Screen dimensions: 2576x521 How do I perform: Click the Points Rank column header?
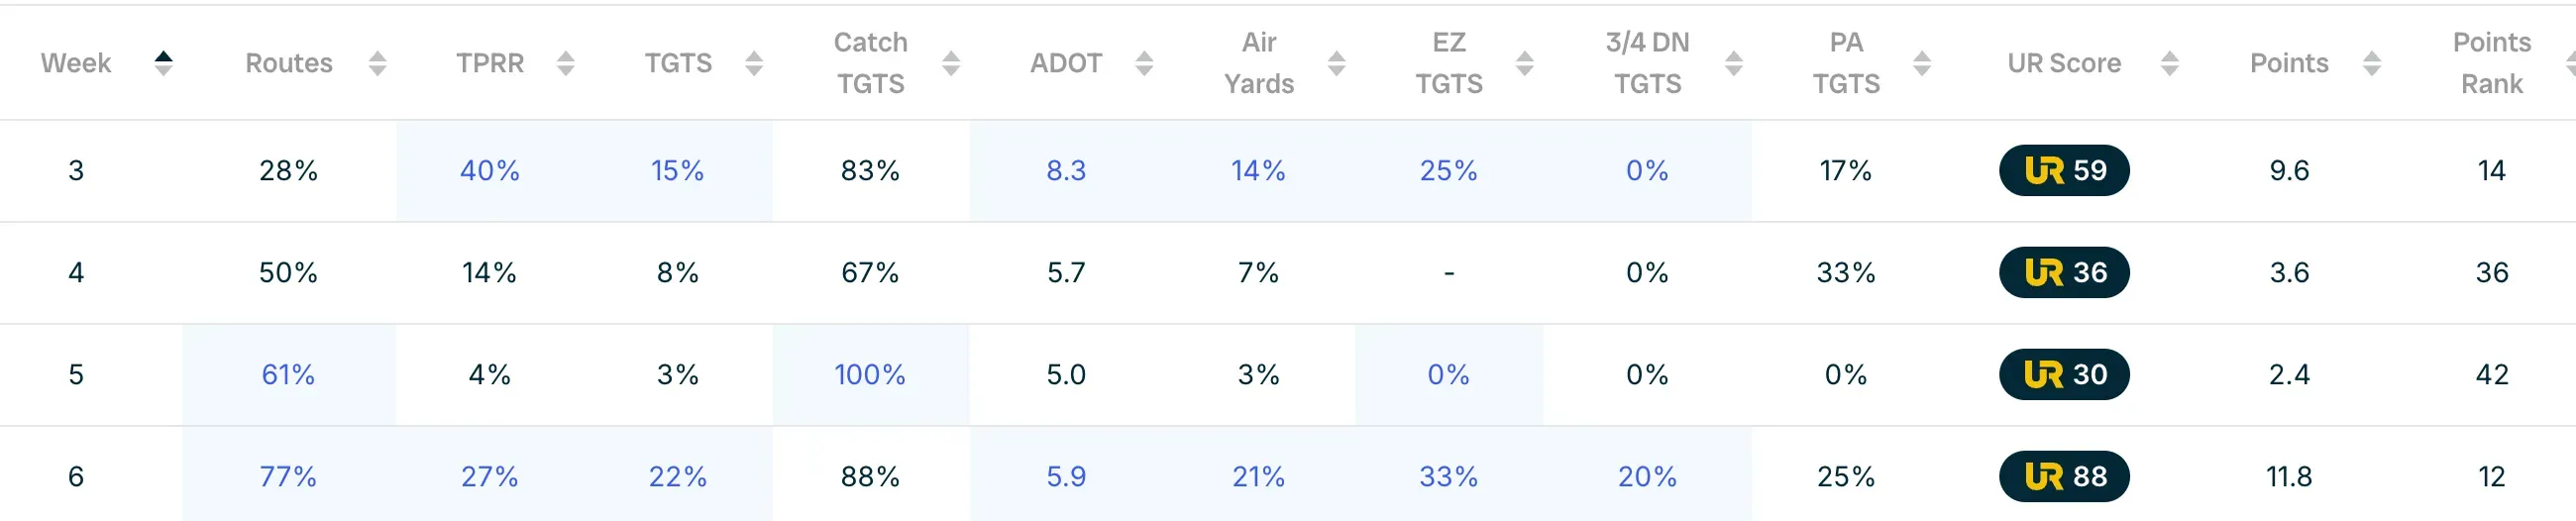2491,63
